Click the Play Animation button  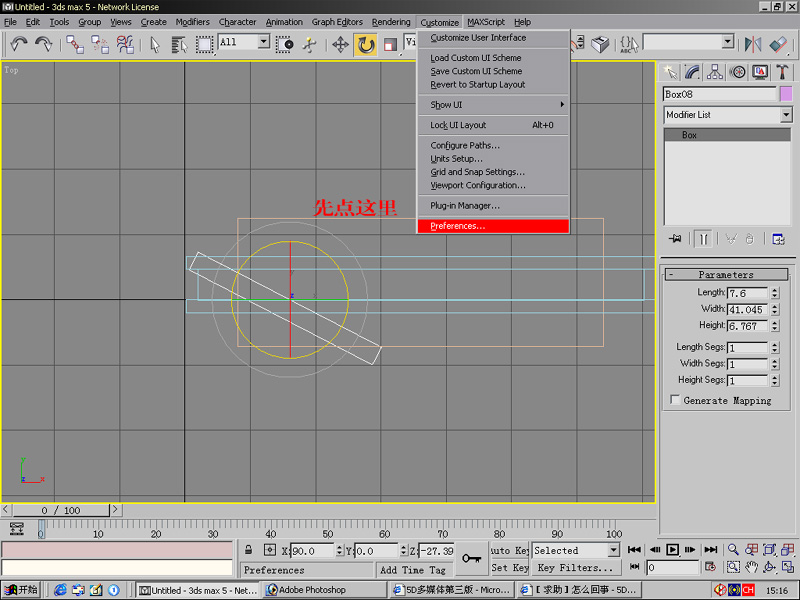pos(672,549)
